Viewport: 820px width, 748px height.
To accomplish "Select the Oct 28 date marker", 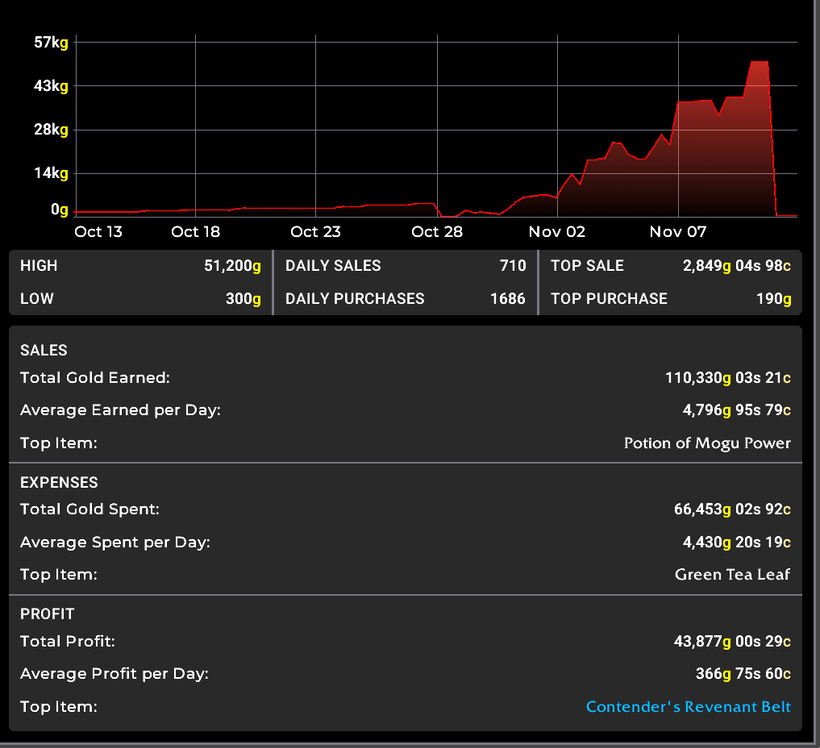I will click(437, 232).
